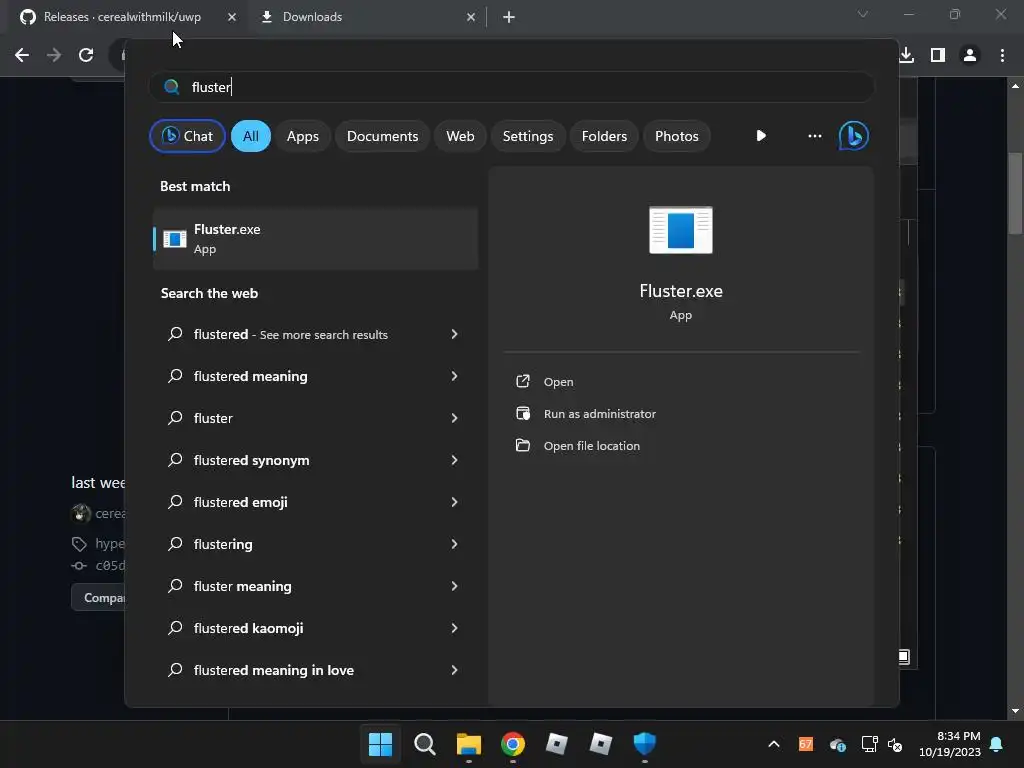Expand the 'flustered - See more' result chevron
1024x768 pixels.
click(x=455, y=334)
